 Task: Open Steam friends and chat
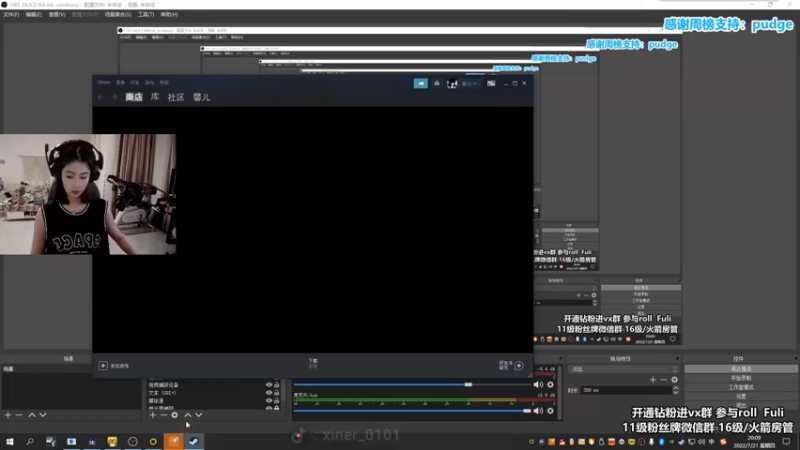[519, 365]
